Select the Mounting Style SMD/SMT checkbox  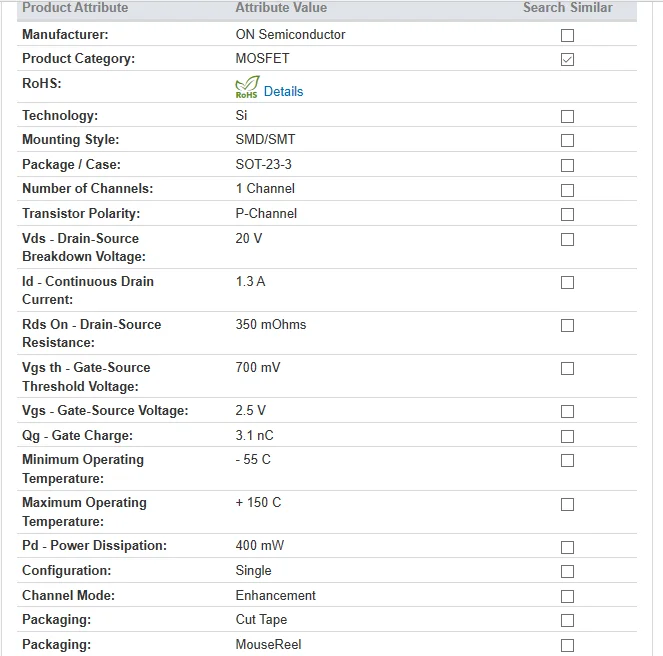pyautogui.click(x=567, y=140)
